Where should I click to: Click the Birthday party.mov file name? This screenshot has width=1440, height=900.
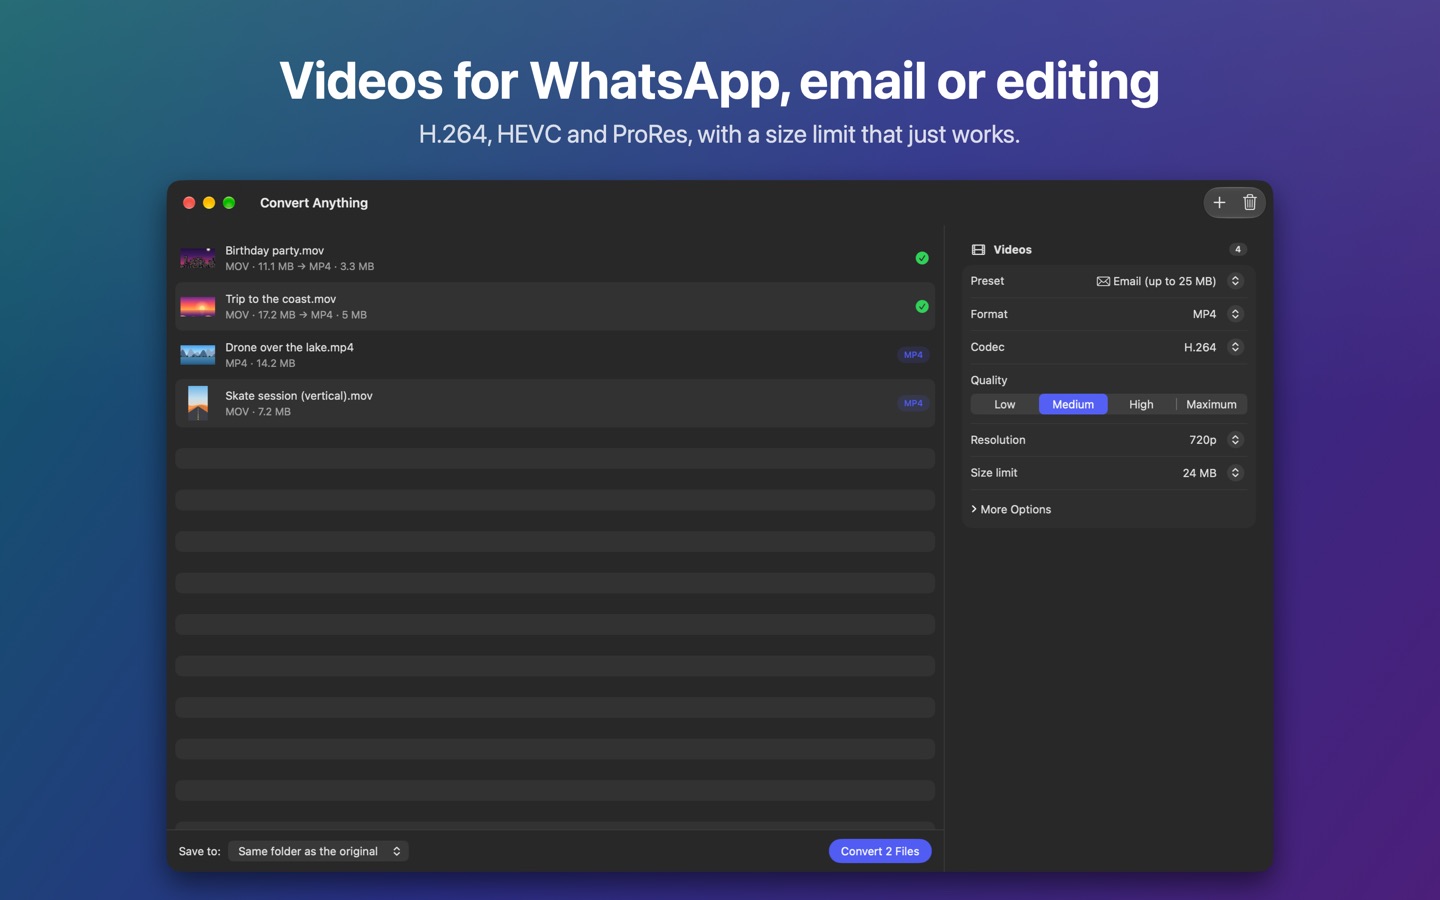point(274,251)
